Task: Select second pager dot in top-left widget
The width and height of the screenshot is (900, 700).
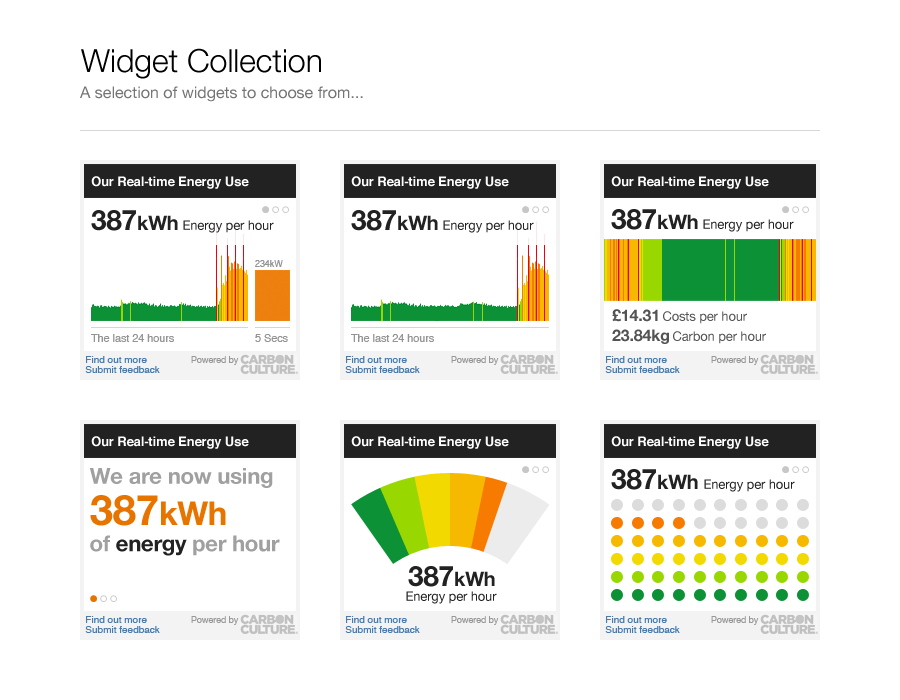Action: (x=275, y=210)
